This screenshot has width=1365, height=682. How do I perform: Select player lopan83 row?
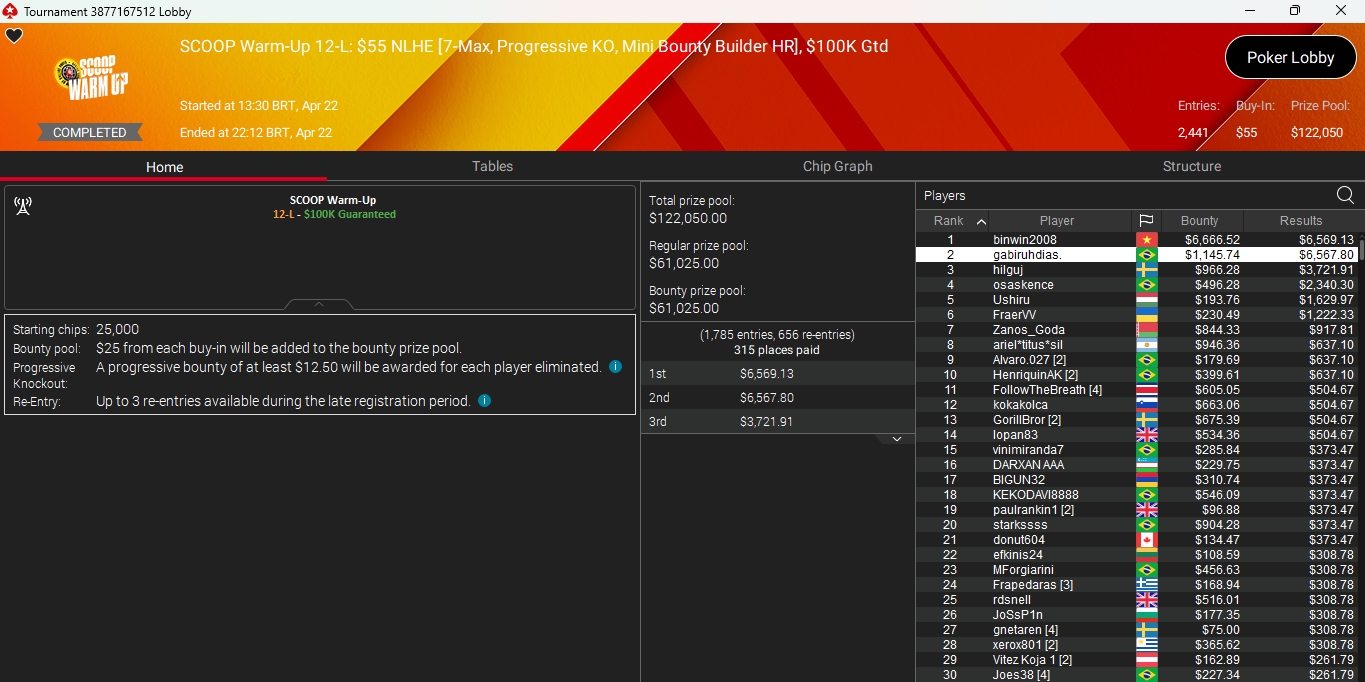pos(1137,435)
